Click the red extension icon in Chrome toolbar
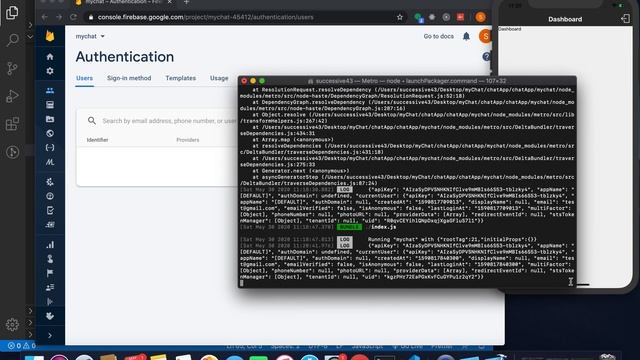The width and height of the screenshot is (640, 360). pos(460,17)
